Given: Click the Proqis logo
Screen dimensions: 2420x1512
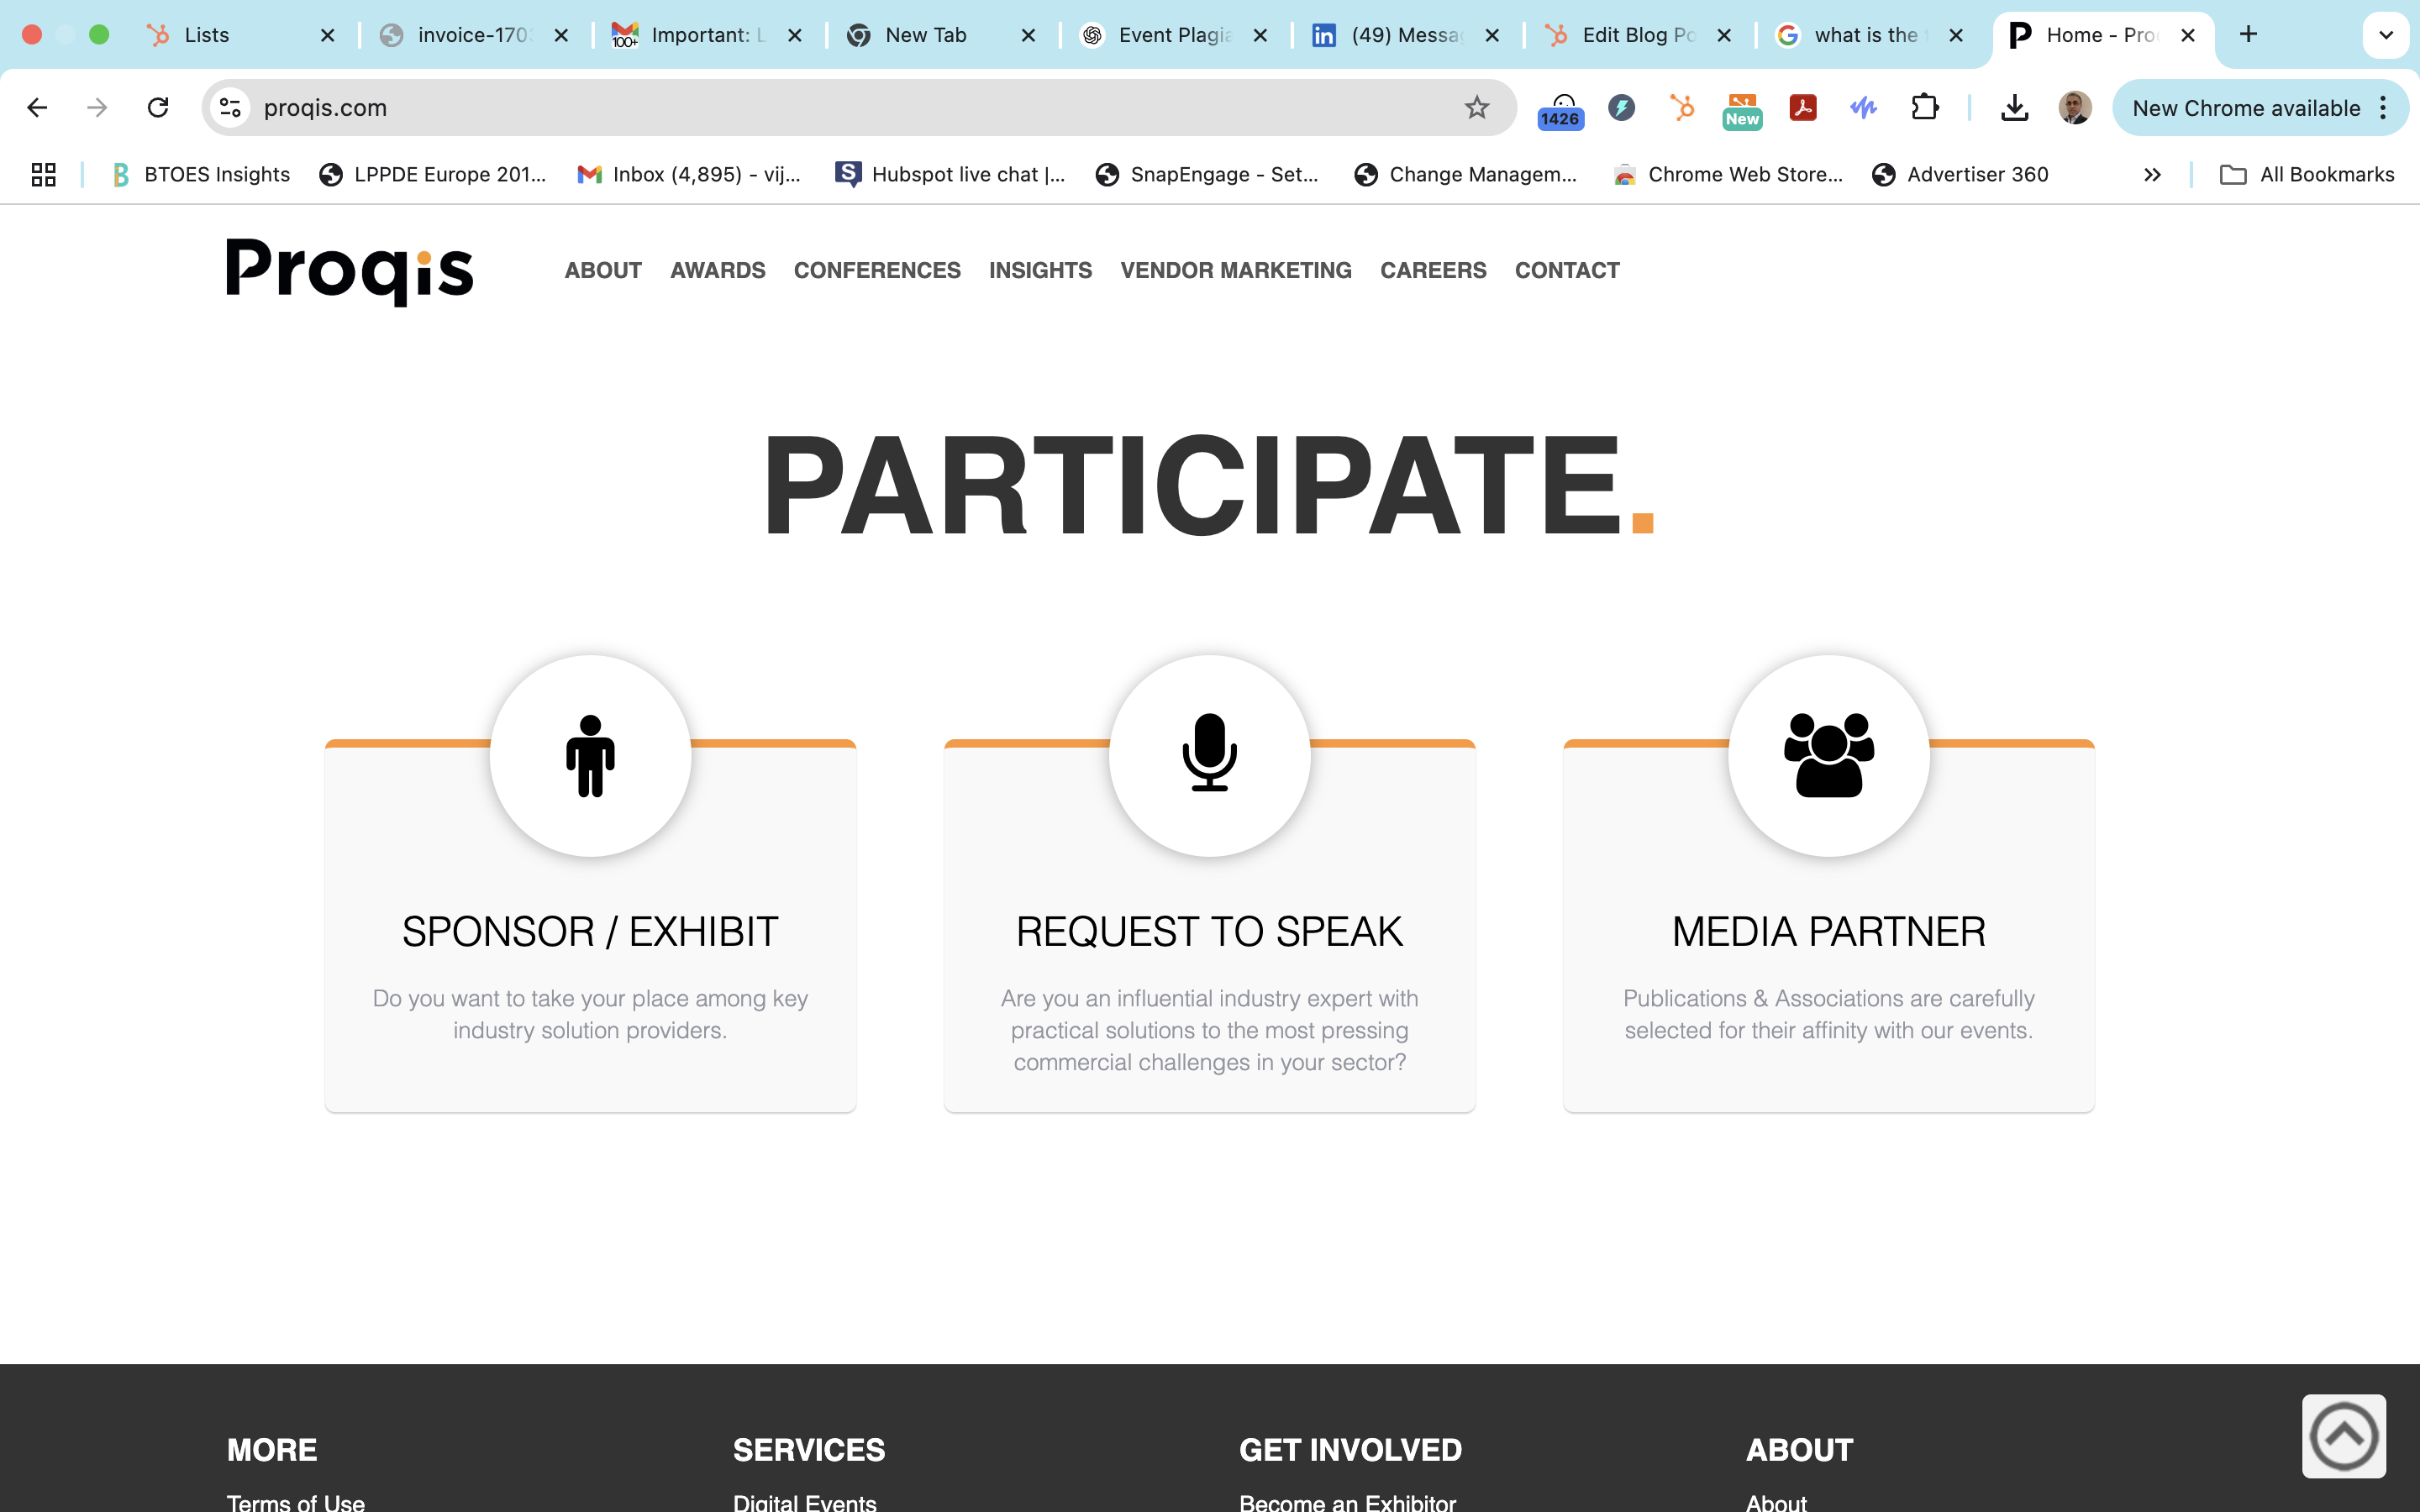Looking at the screenshot, I should 349,270.
